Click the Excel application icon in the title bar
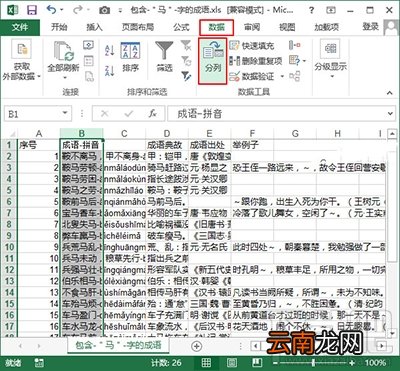 tap(12, 10)
